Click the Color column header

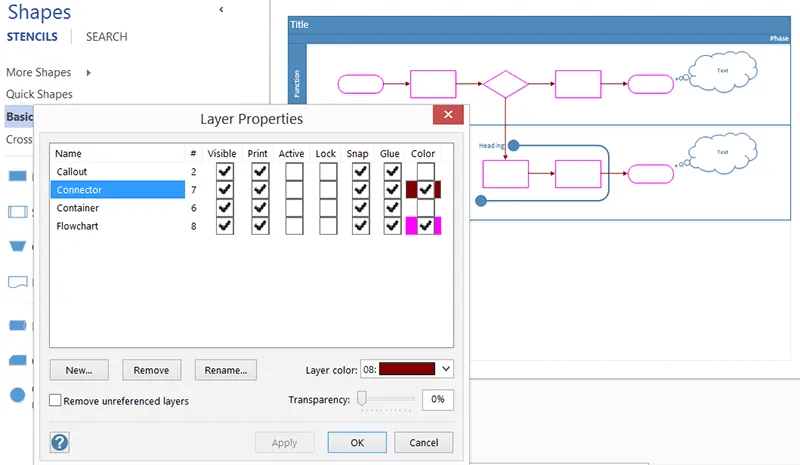[423, 153]
